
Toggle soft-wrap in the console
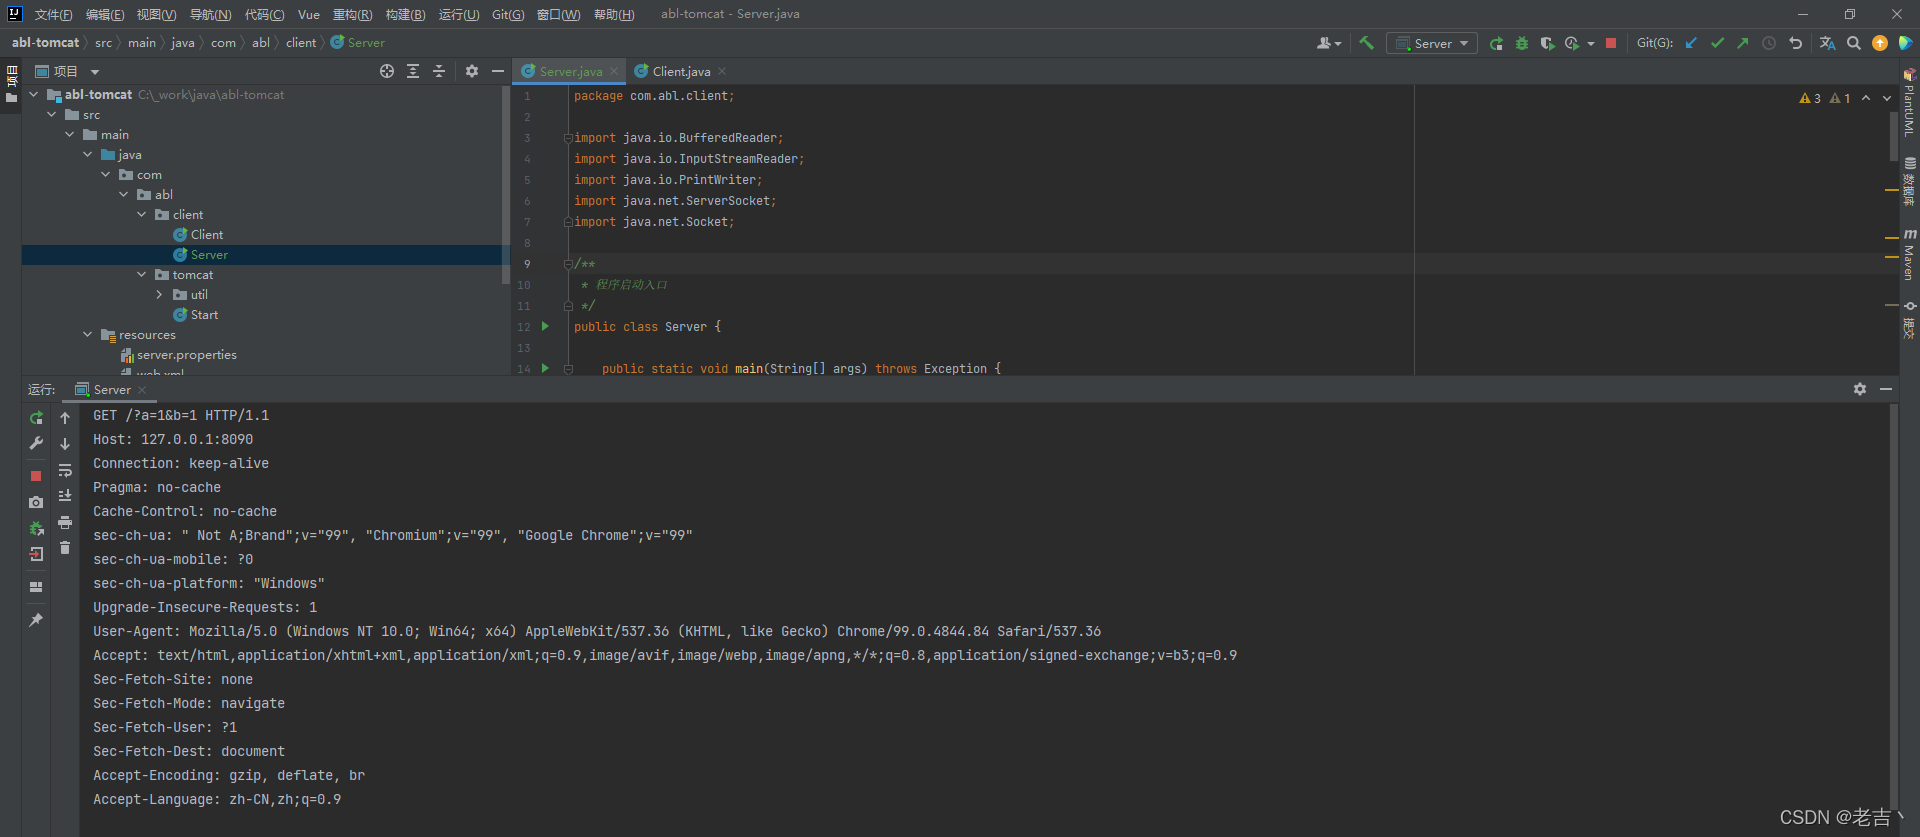coord(65,470)
